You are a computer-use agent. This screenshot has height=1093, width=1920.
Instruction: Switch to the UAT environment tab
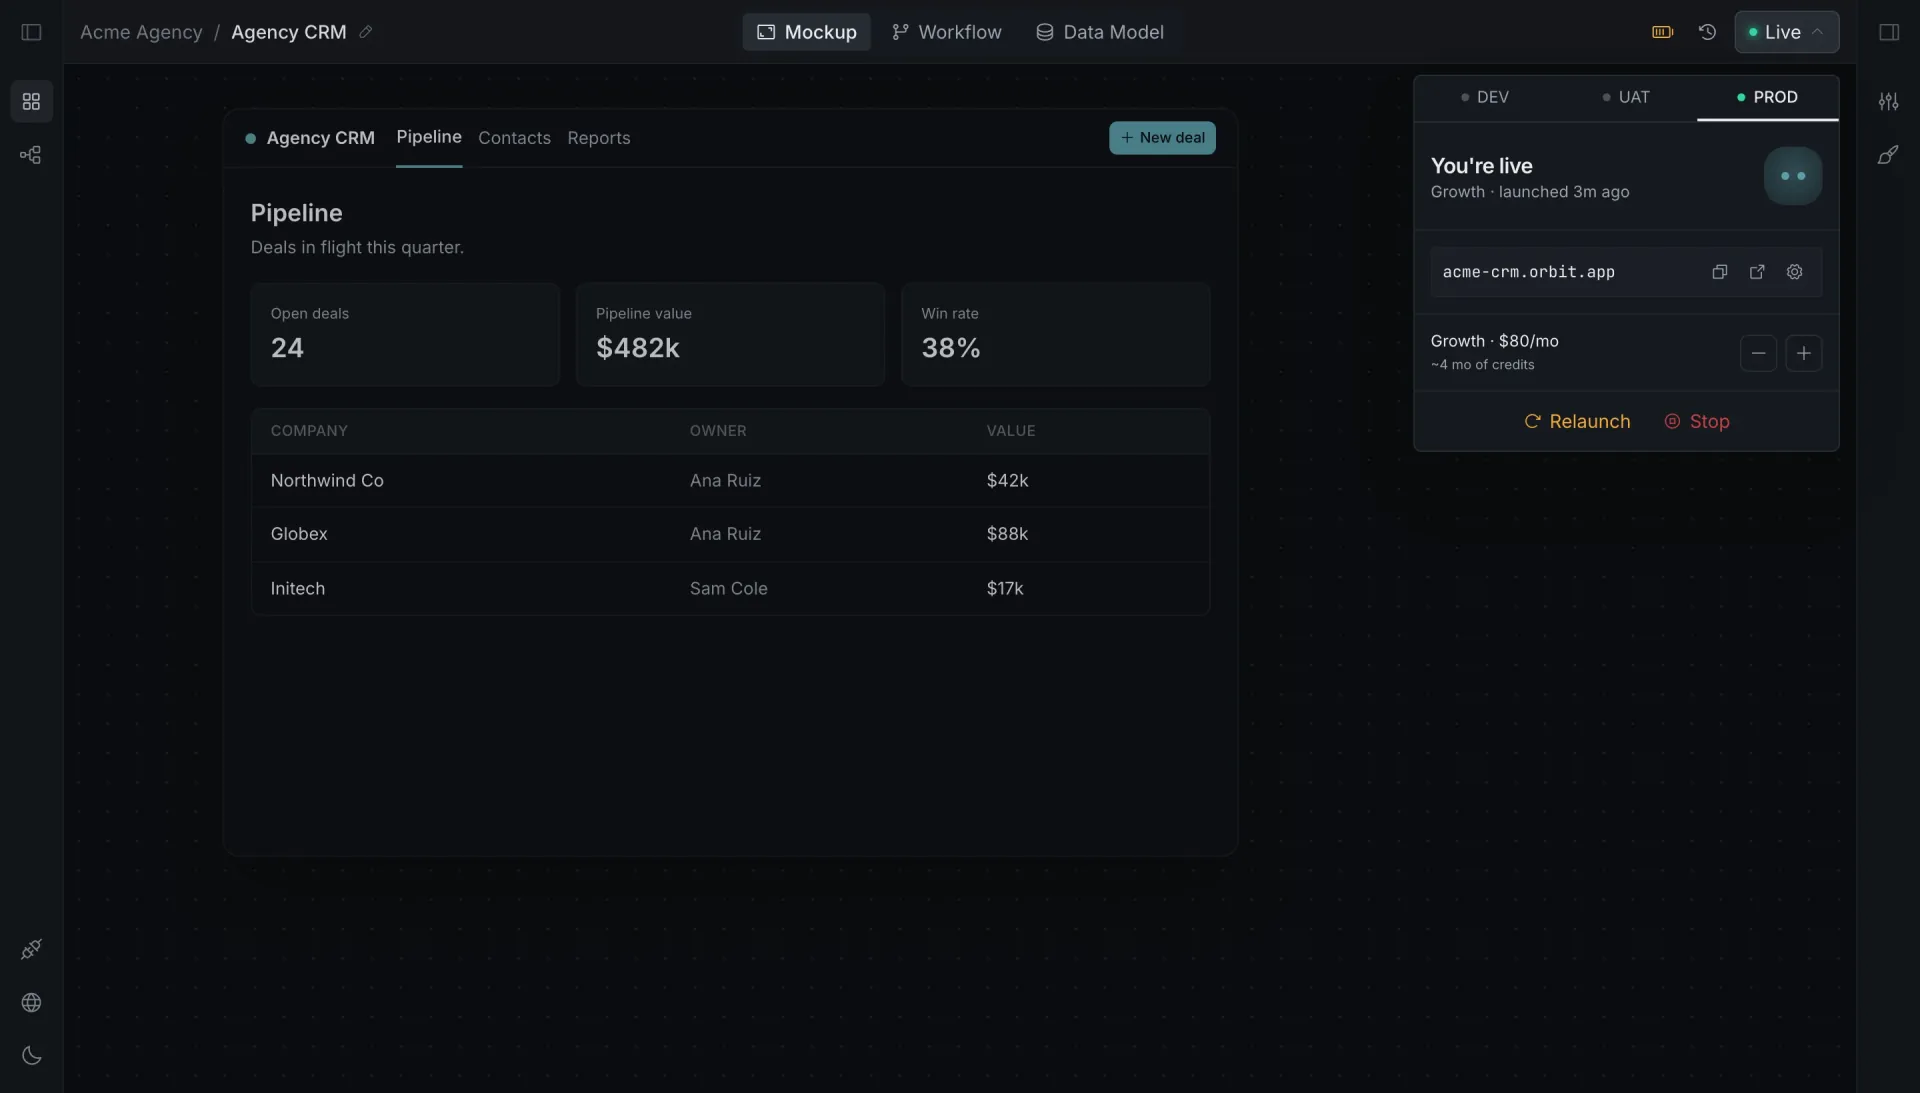pos(1626,97)
